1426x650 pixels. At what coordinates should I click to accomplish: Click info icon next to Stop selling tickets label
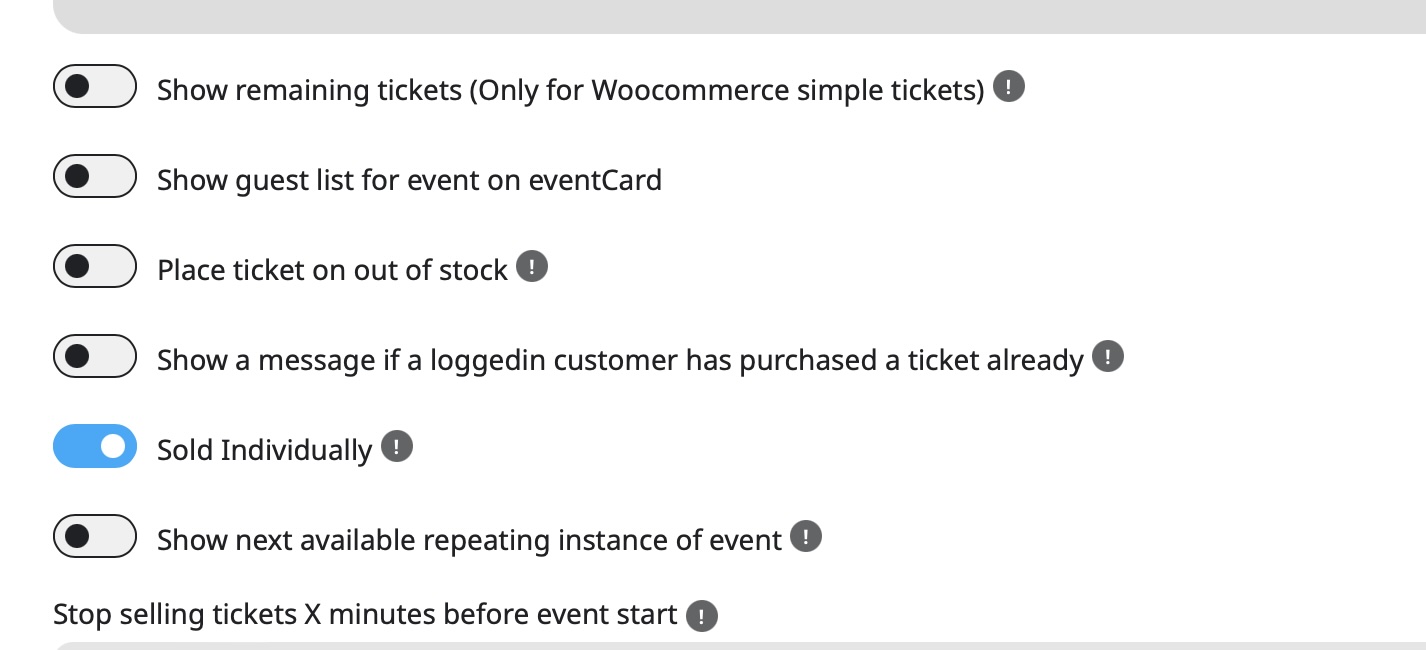tap(702, 616)
